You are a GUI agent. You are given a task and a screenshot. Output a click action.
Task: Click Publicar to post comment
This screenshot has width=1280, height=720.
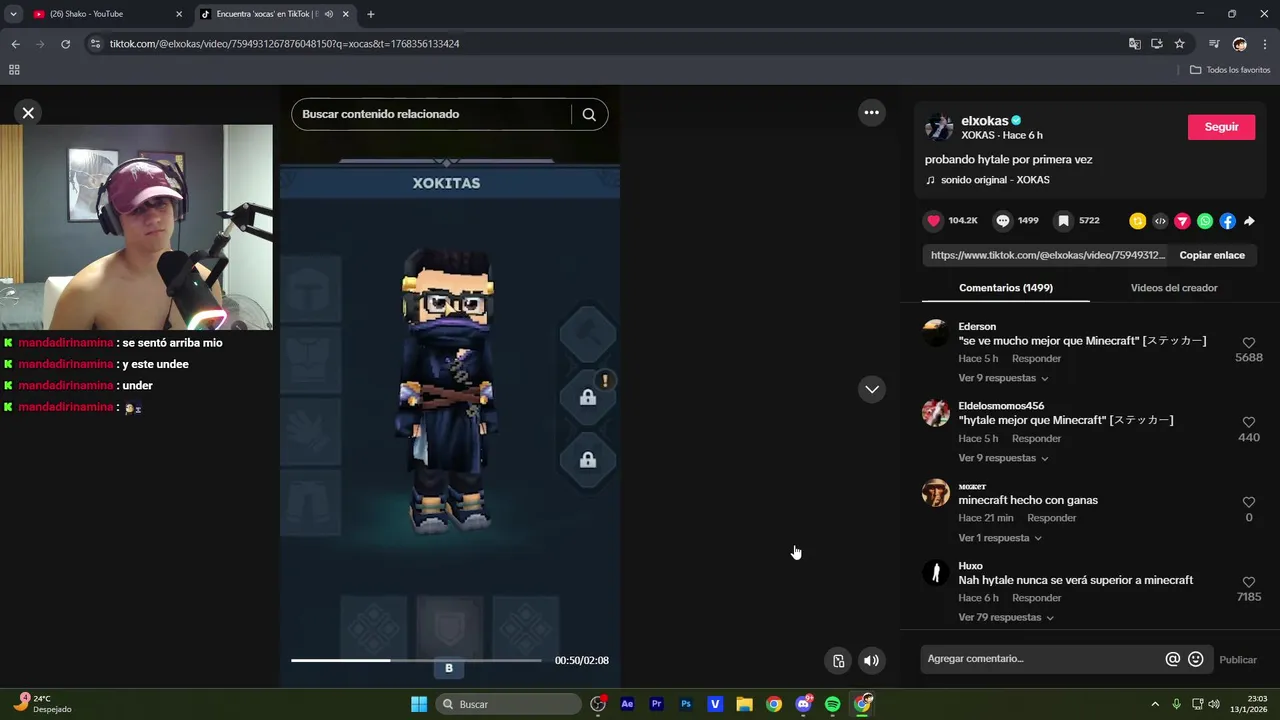coord(1238,660)
